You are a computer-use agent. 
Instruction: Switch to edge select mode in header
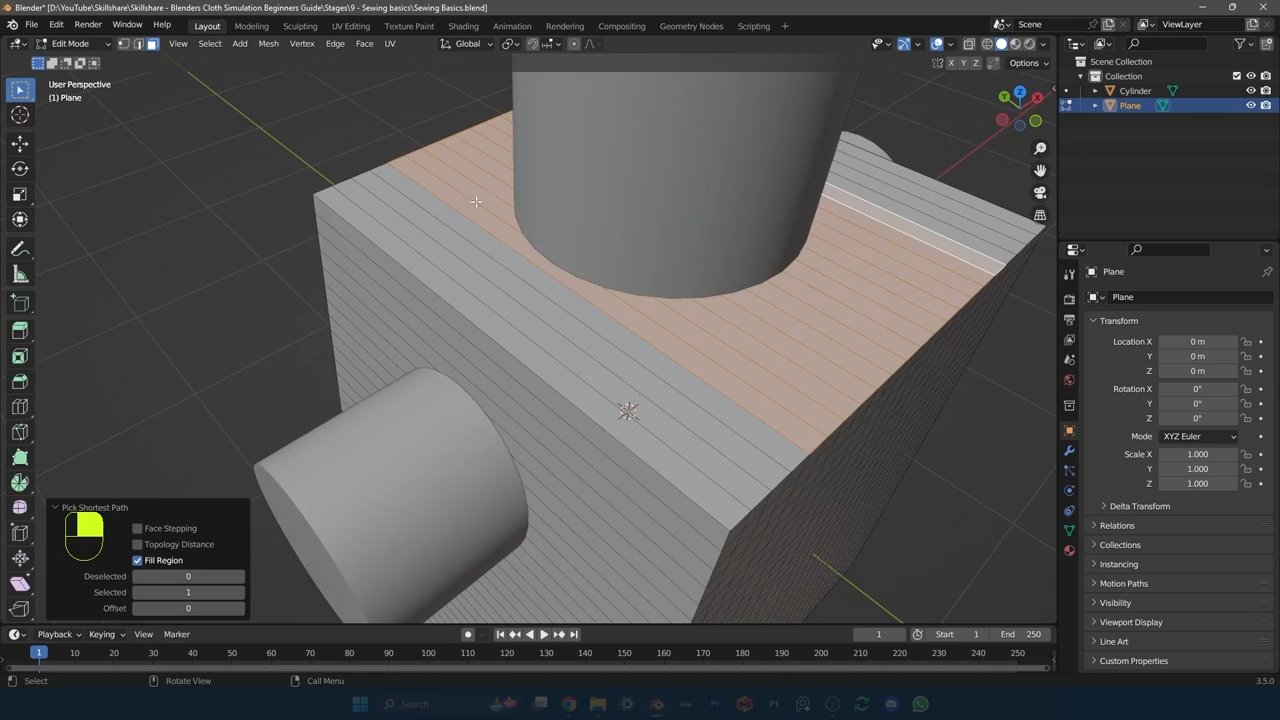click(x=138, y=43)
